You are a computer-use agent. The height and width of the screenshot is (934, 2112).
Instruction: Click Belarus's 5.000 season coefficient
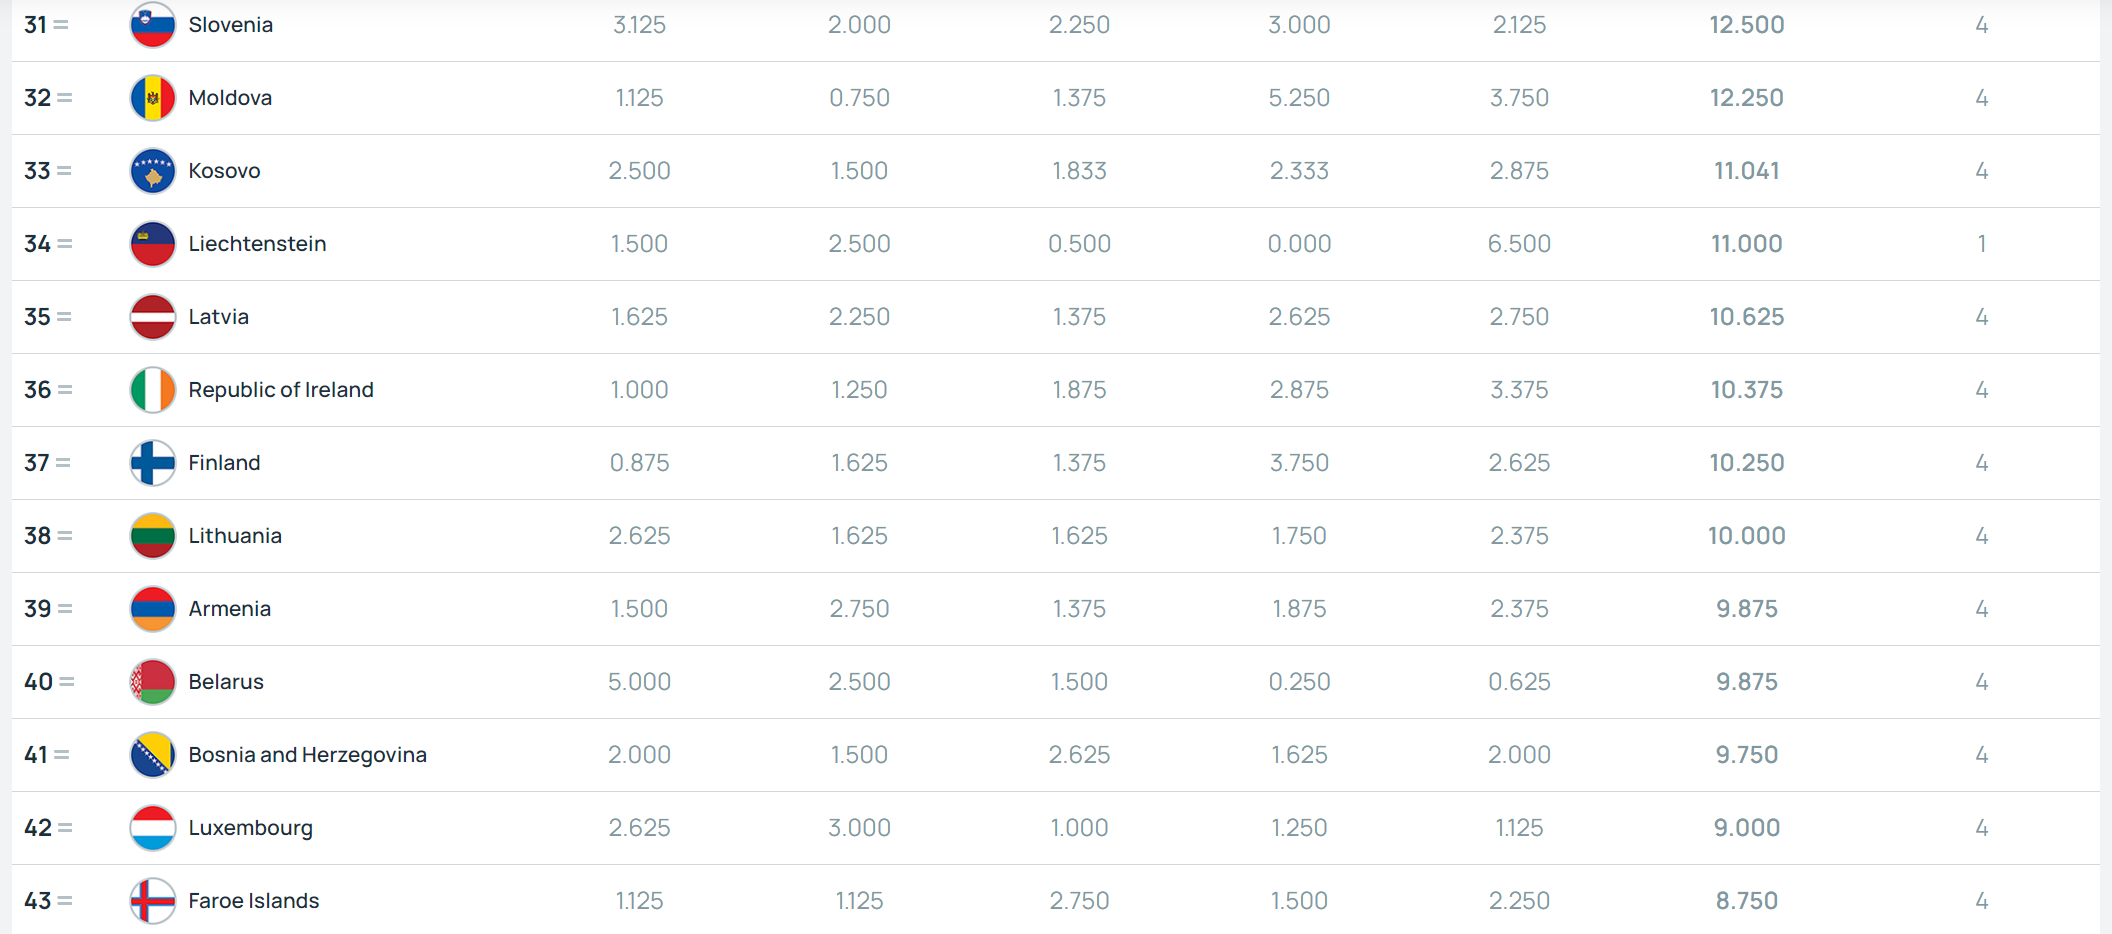[640, 682]
